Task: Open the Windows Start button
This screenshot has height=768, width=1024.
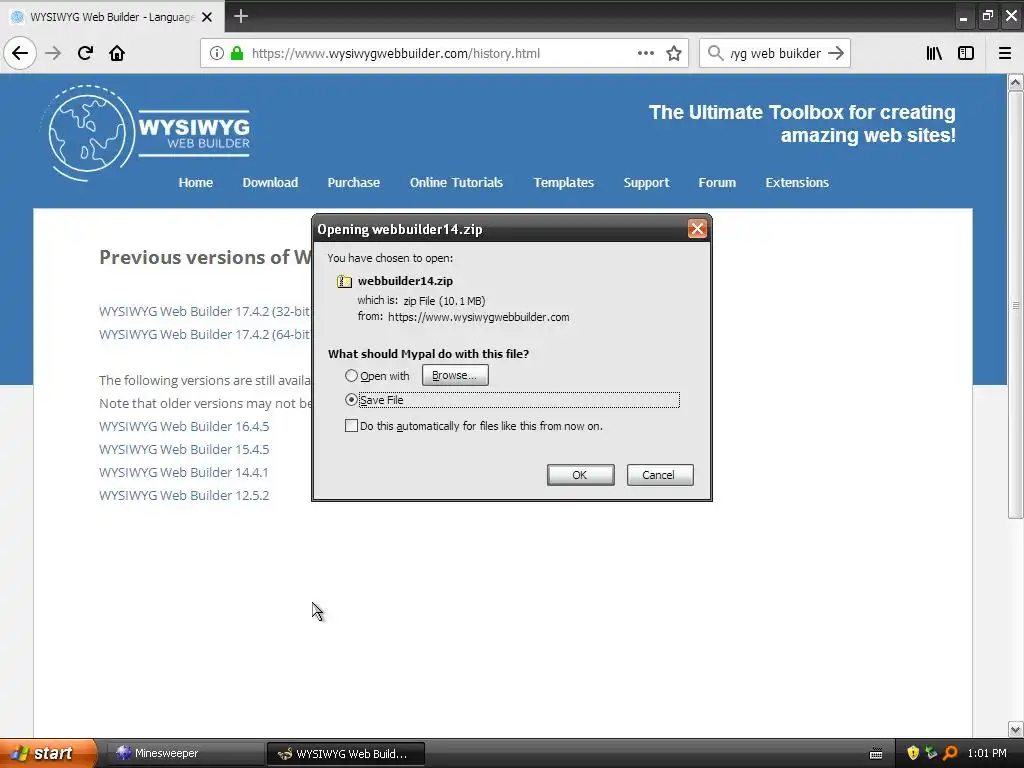Action: (x=47, y=753)
